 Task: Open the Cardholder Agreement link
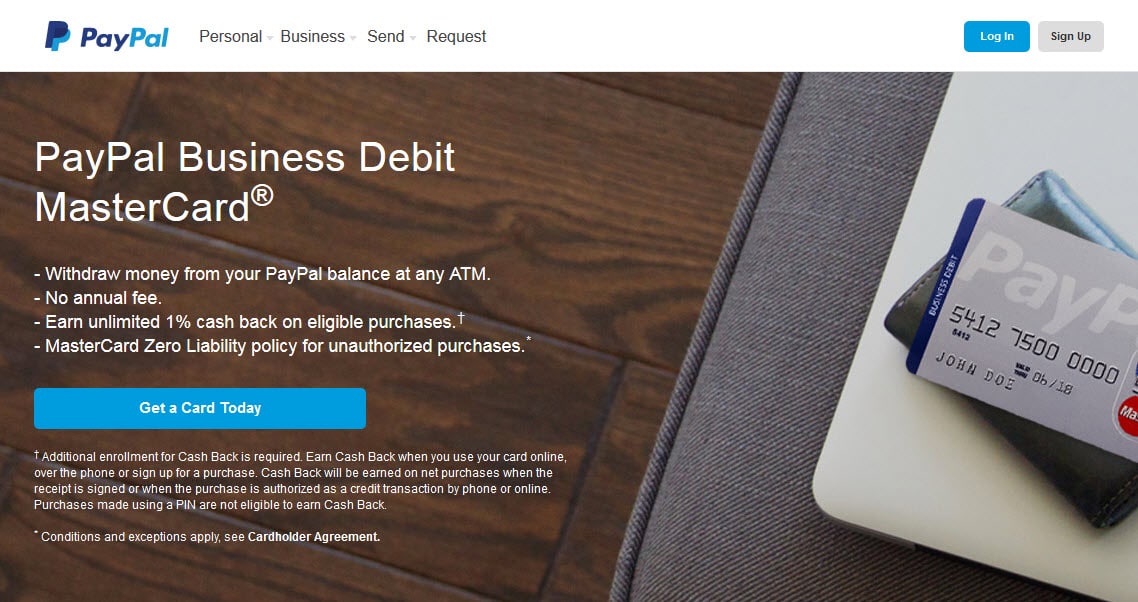[x=314, y=537]
